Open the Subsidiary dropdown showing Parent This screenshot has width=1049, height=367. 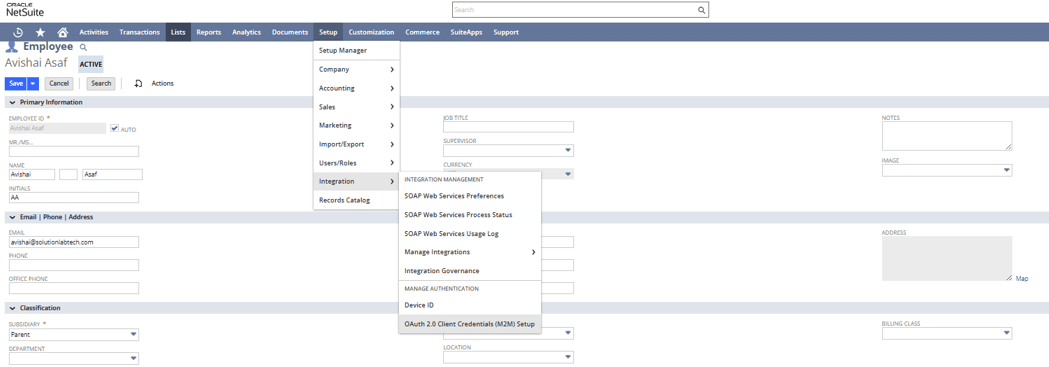(x=74, y=334)
